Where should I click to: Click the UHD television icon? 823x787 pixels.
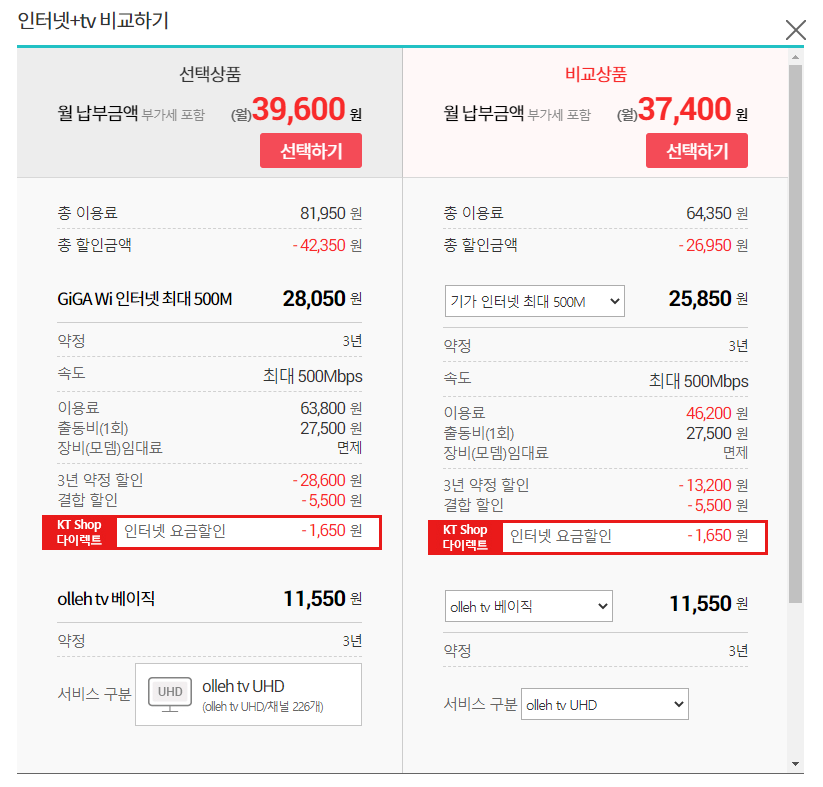pyautogui.click(x=168, y=693)
